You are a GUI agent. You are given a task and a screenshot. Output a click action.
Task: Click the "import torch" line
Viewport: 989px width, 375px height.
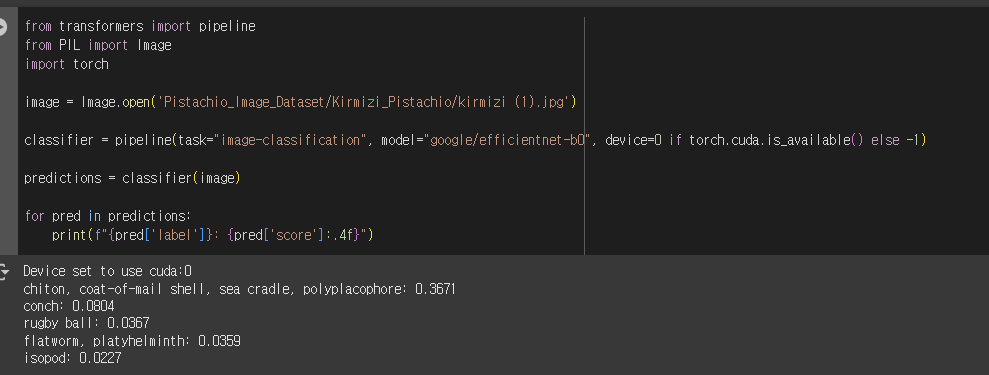tap(66, 64)
